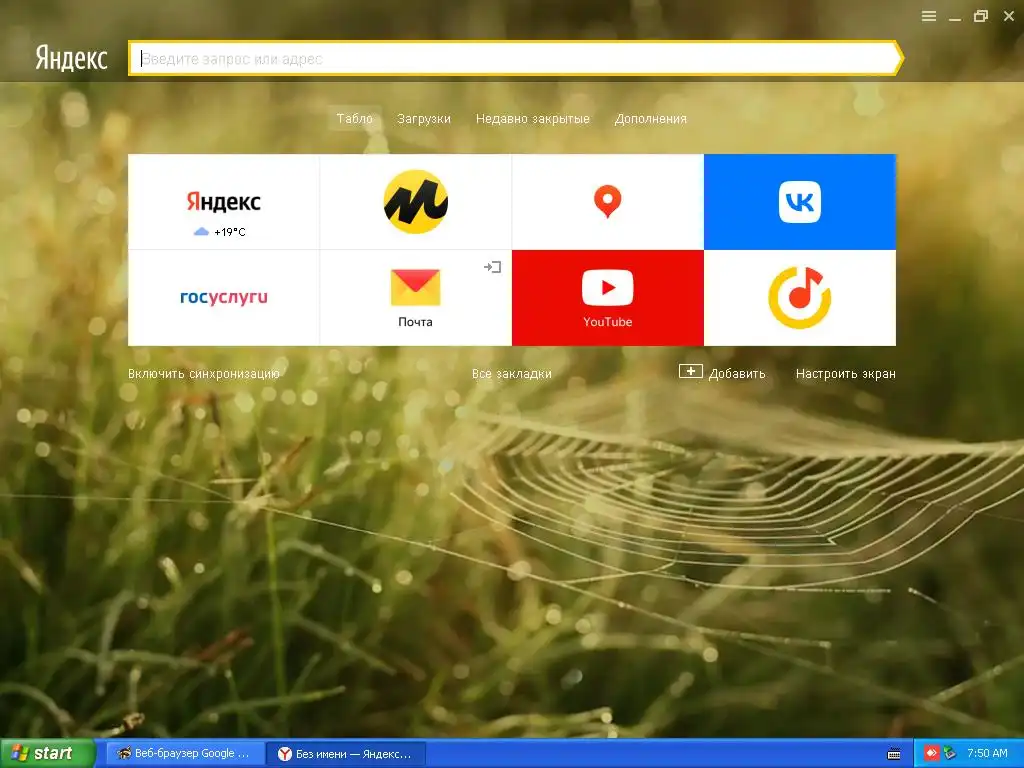The image size is (1024, 768).
Task: Click the red system tray icon
Action: pos(931,754)
